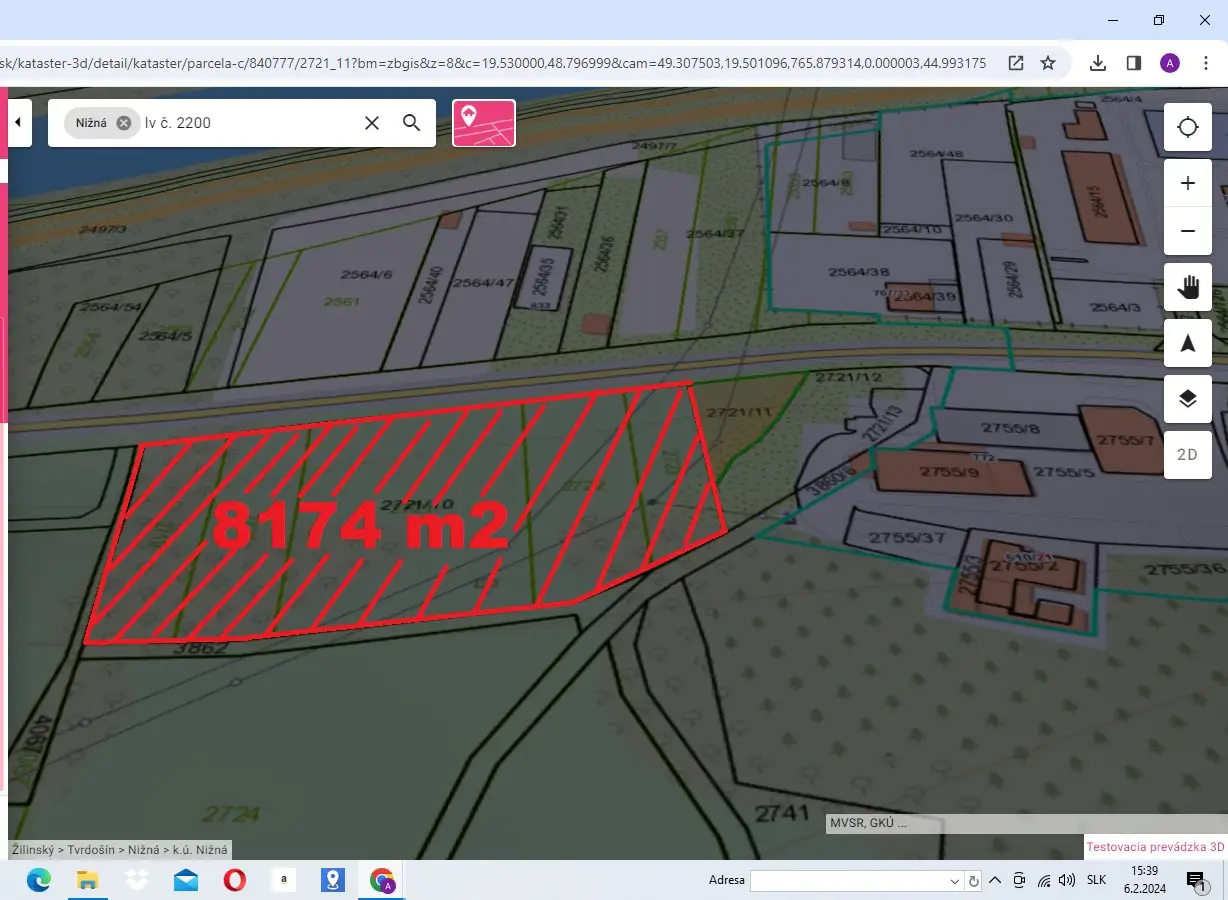Open Amazon app from taskbar

[284, 880]
